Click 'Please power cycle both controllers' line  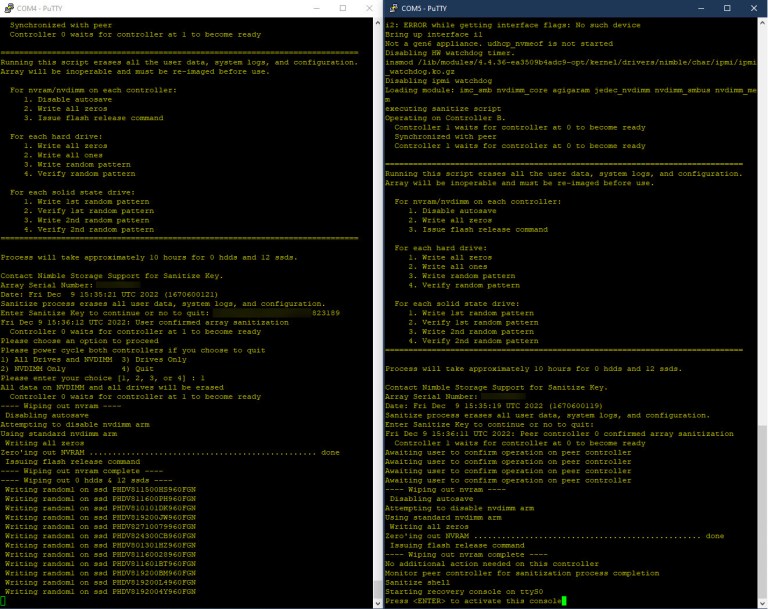tap(133, 350)
